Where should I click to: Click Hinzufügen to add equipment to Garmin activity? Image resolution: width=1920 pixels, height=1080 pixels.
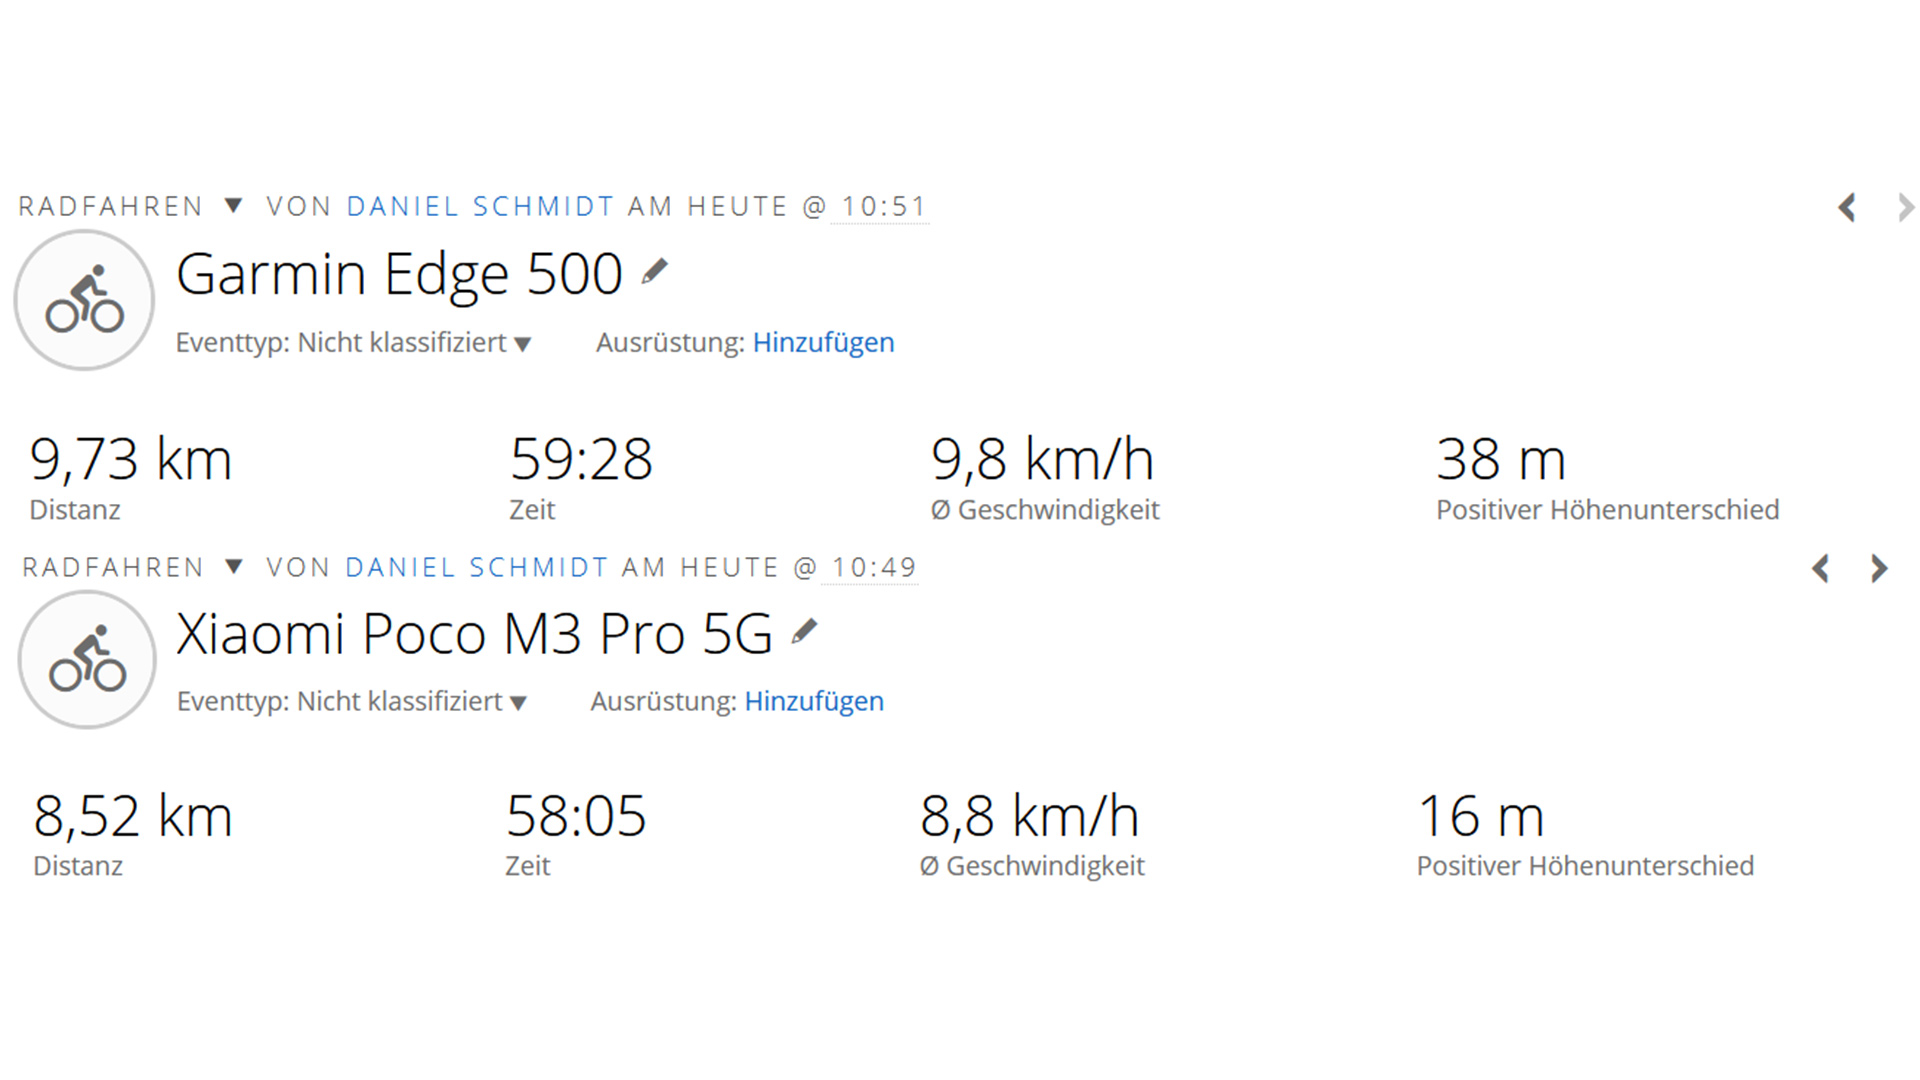point(823,343)
